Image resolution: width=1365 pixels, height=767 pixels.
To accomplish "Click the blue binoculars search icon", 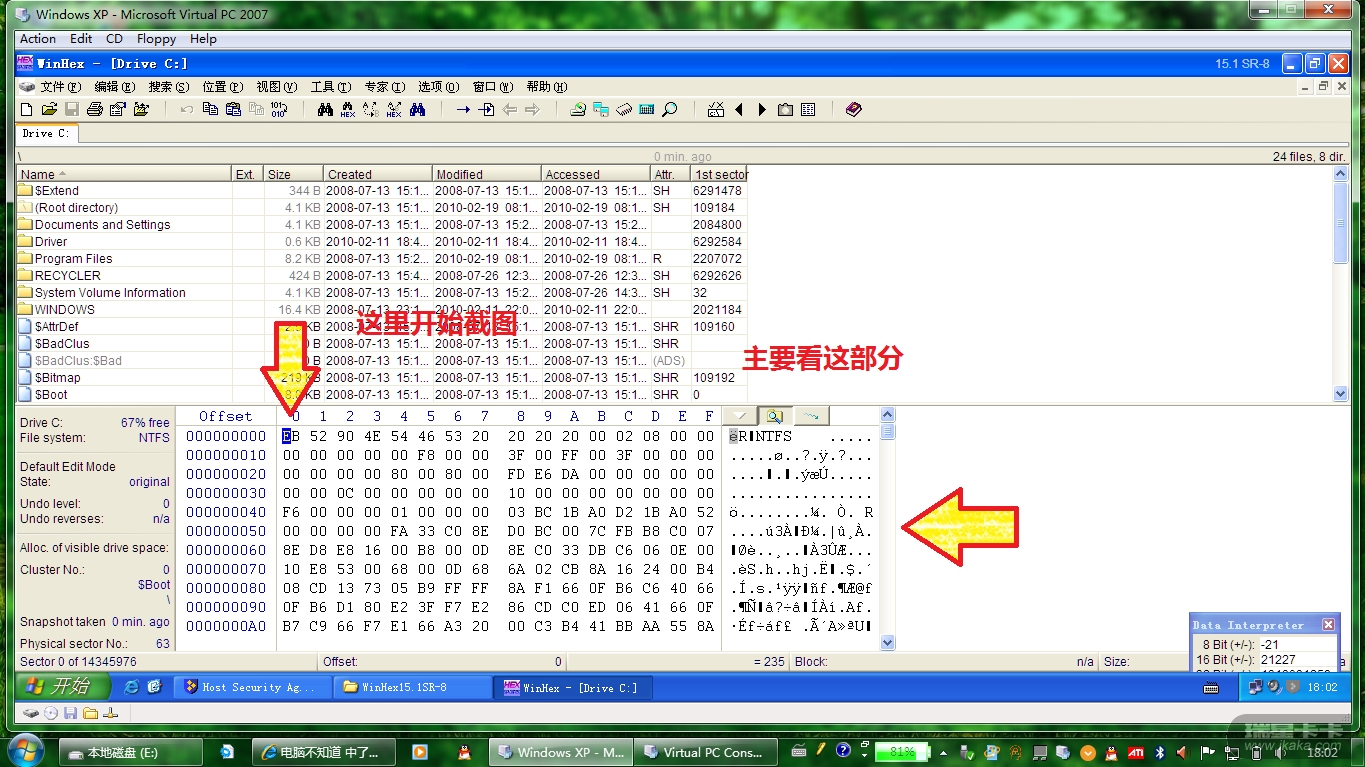I will [x=418, y=109].
